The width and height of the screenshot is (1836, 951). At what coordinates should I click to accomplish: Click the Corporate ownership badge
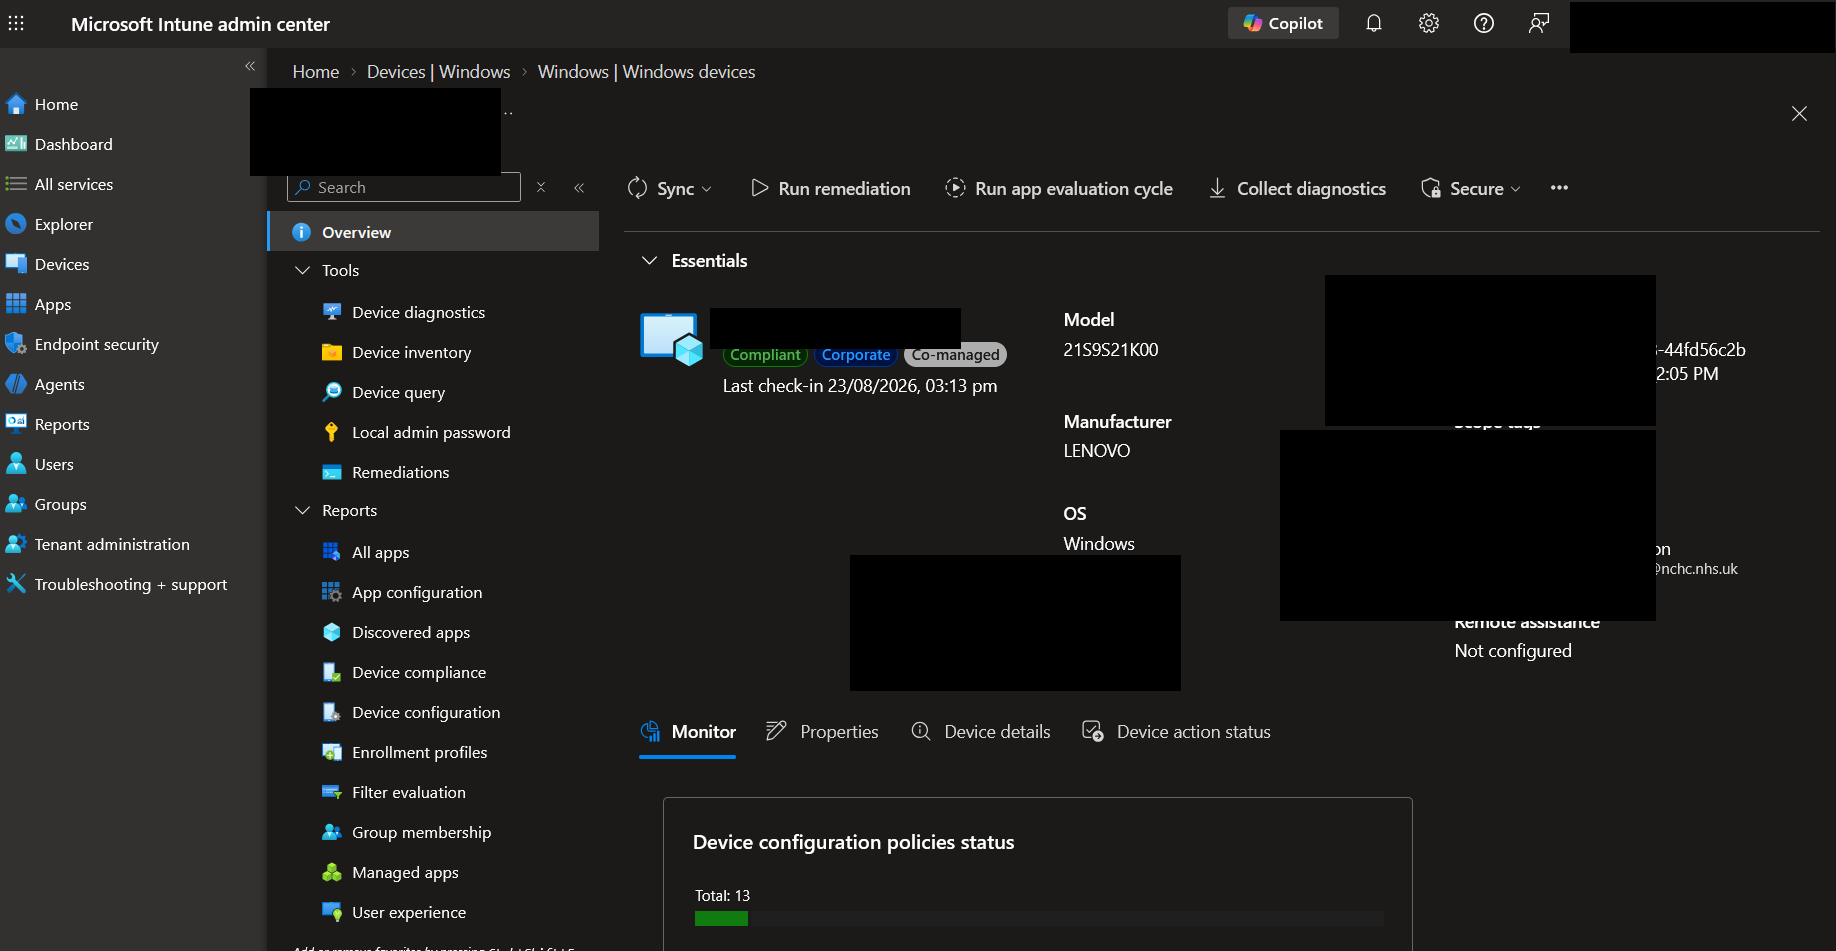(856, 355)
